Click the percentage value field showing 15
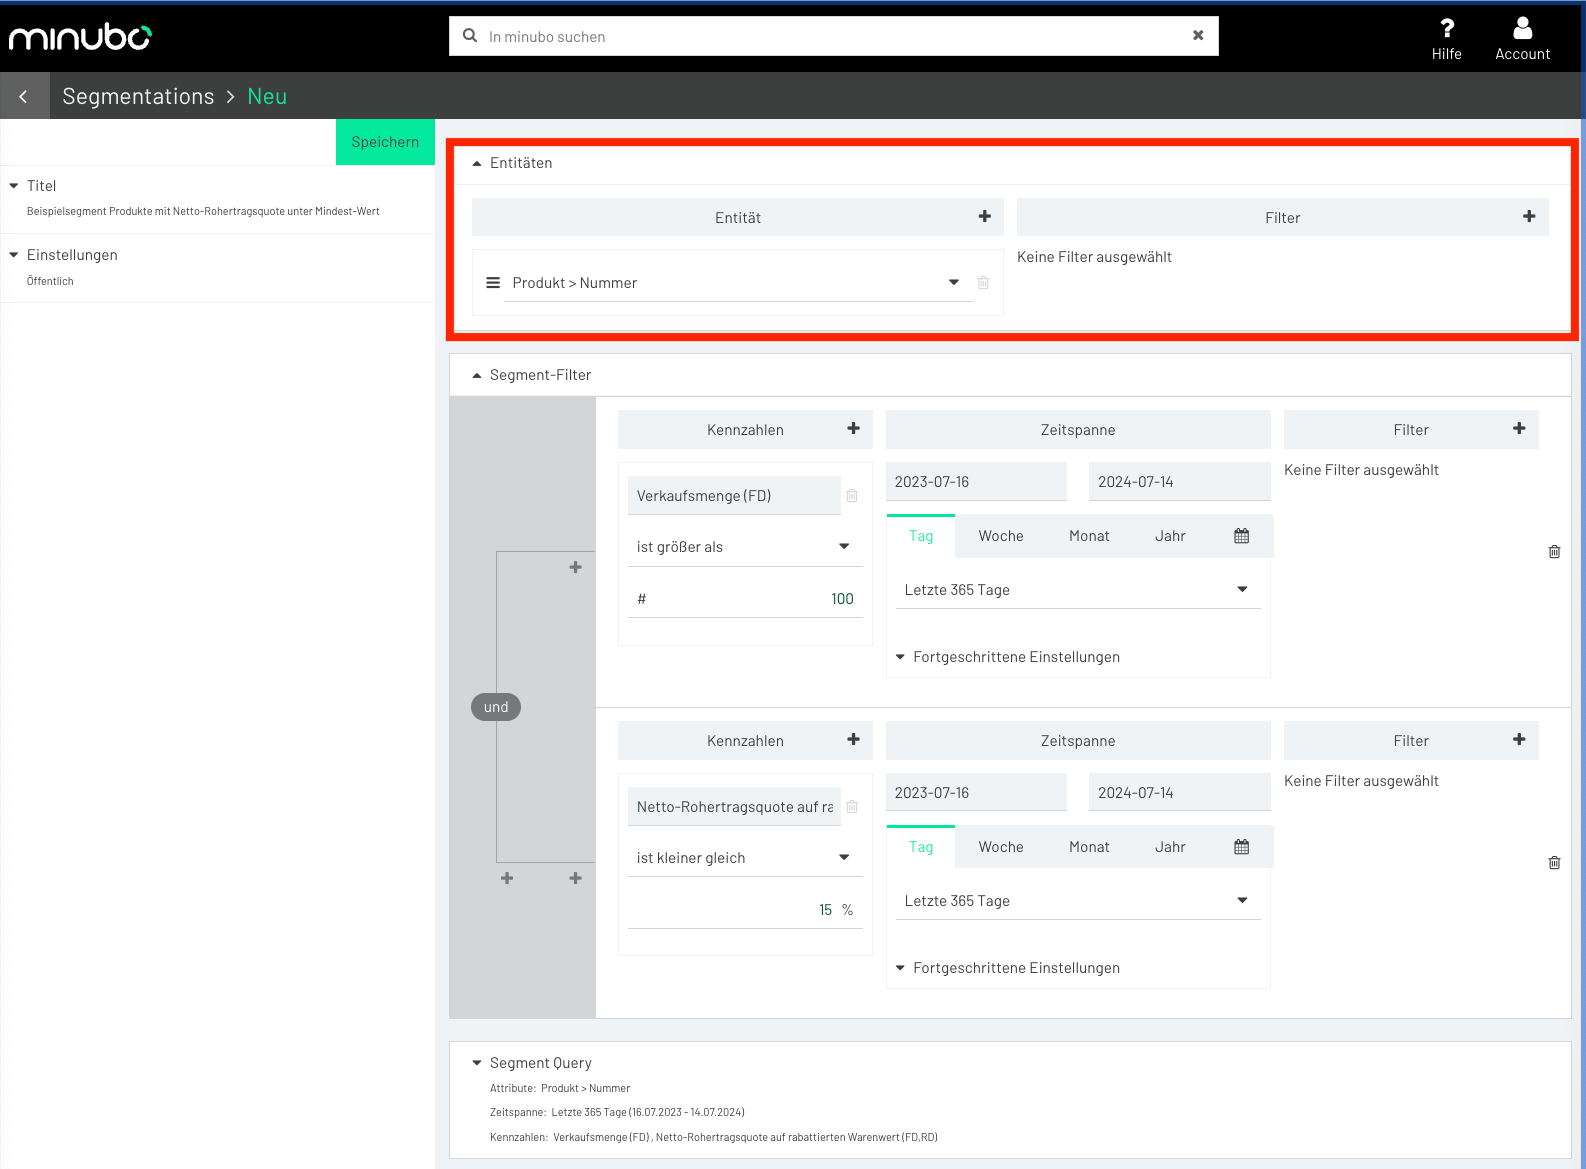Viewport: 1586px width, 1169px height. [x=745, y=909]
